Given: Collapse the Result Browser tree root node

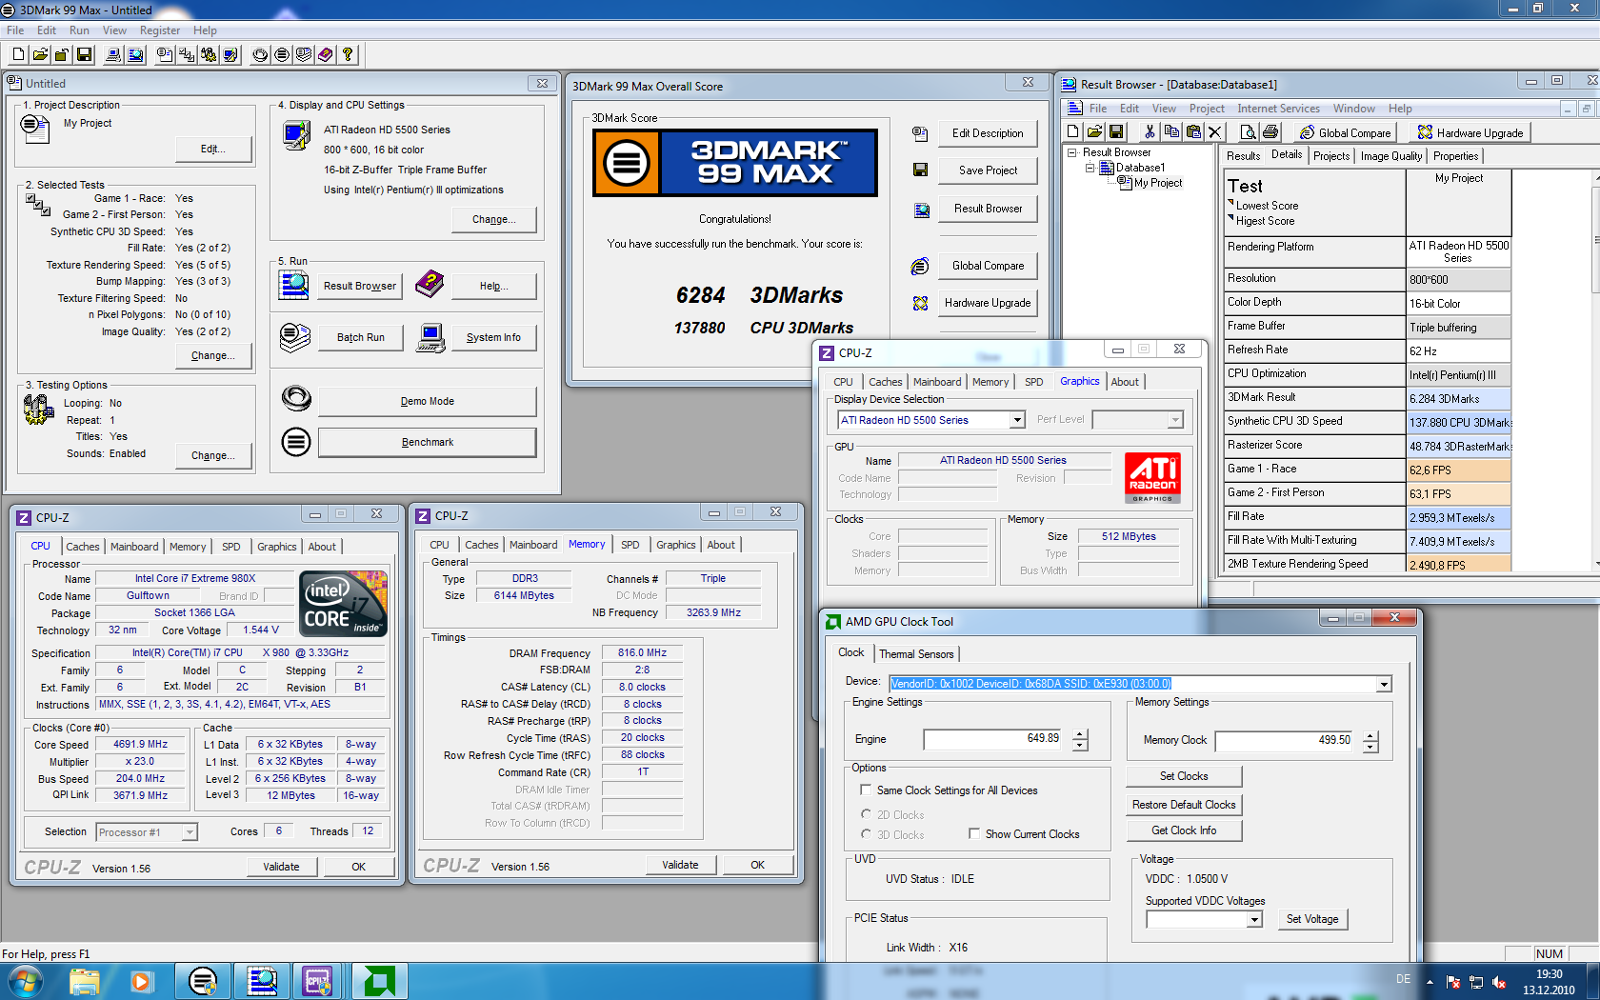Looking at the screenshot, I should click(1072, 153).
